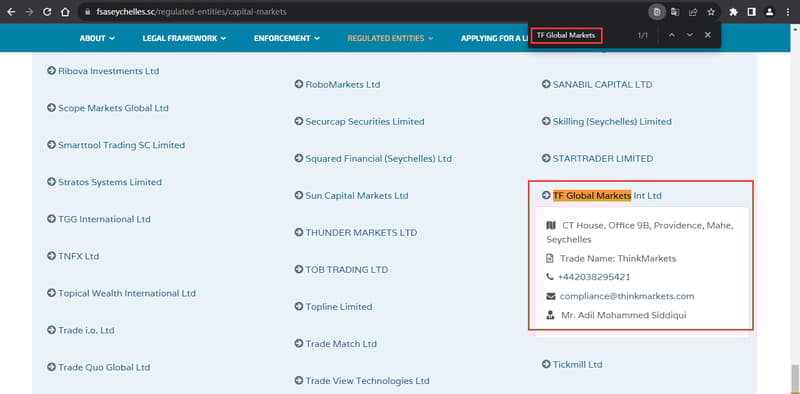Expand the TOB TRADING LTD entry

[x=341, y=269]
